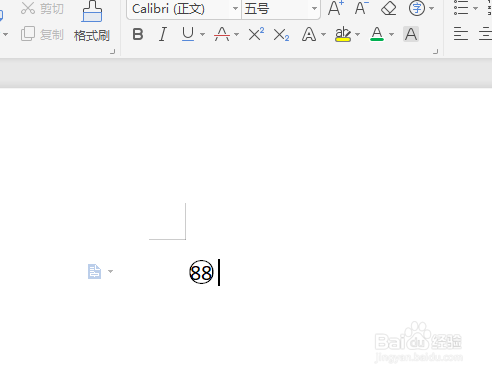Apply green font color

point(377,34)
